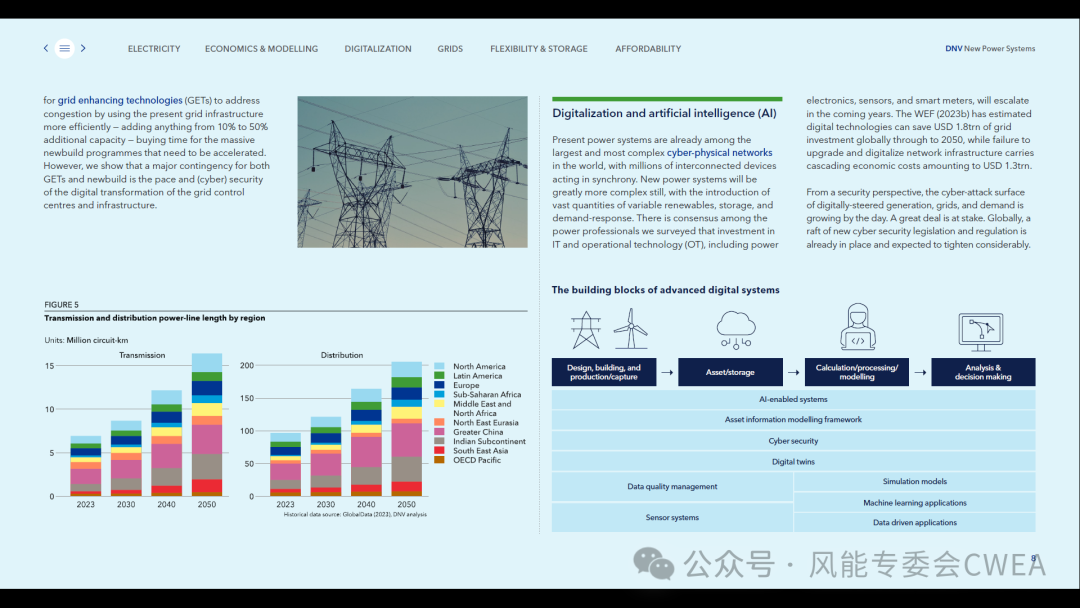Image resolution: width=1080 pixels, height=608 pixels.
Task: Click North America legend swatch
Action: point(439,366)
